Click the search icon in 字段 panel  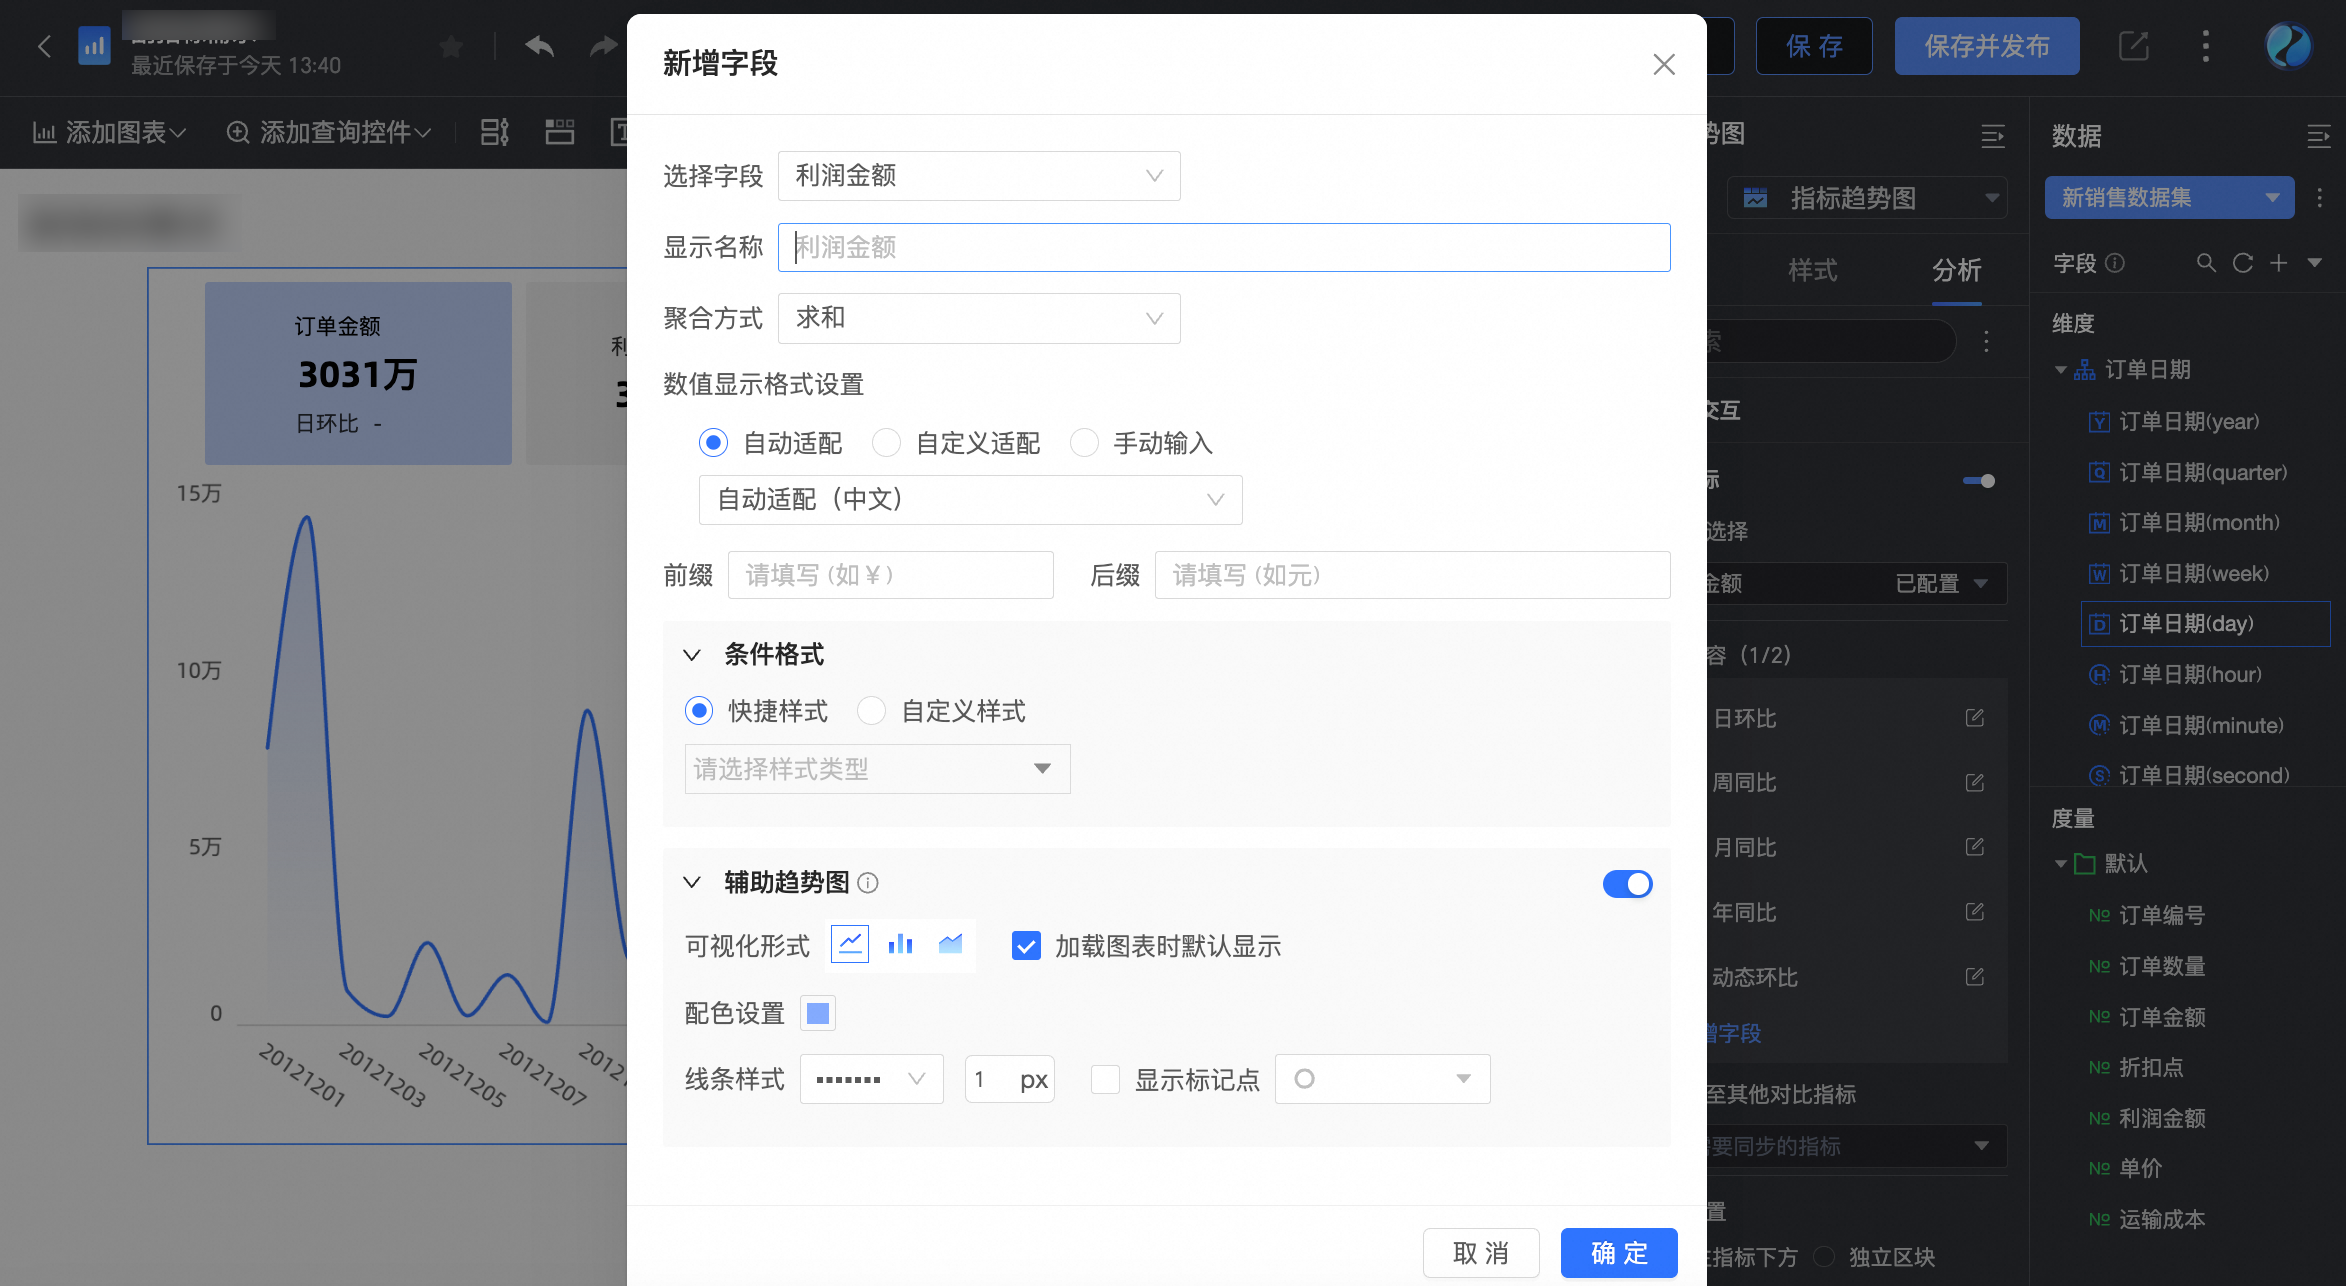[x=2206, y=263]
